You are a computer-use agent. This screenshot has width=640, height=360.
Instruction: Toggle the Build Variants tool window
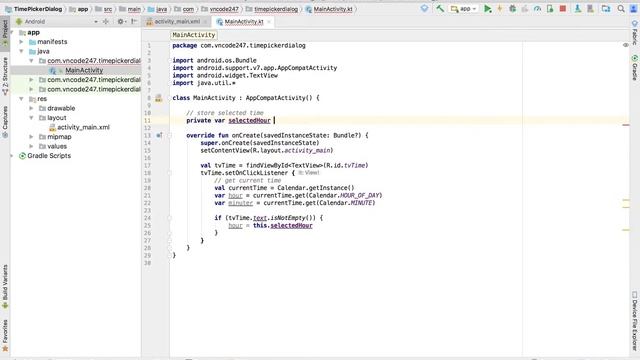[x=5, y=287]
